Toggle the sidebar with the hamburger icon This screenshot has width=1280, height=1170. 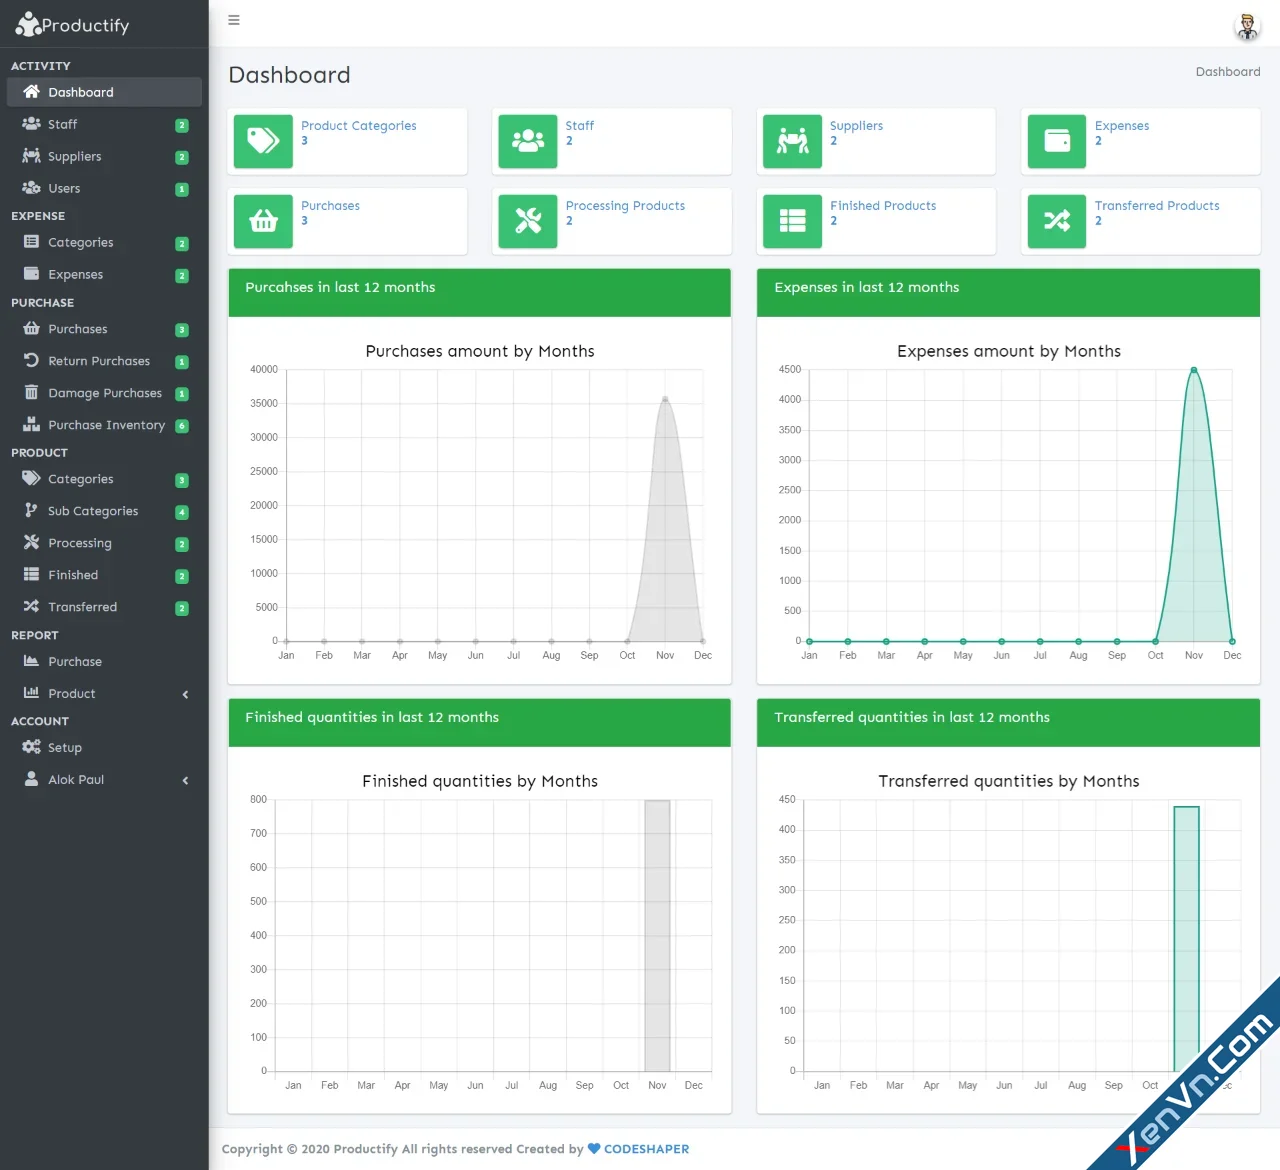click(234, 19)
